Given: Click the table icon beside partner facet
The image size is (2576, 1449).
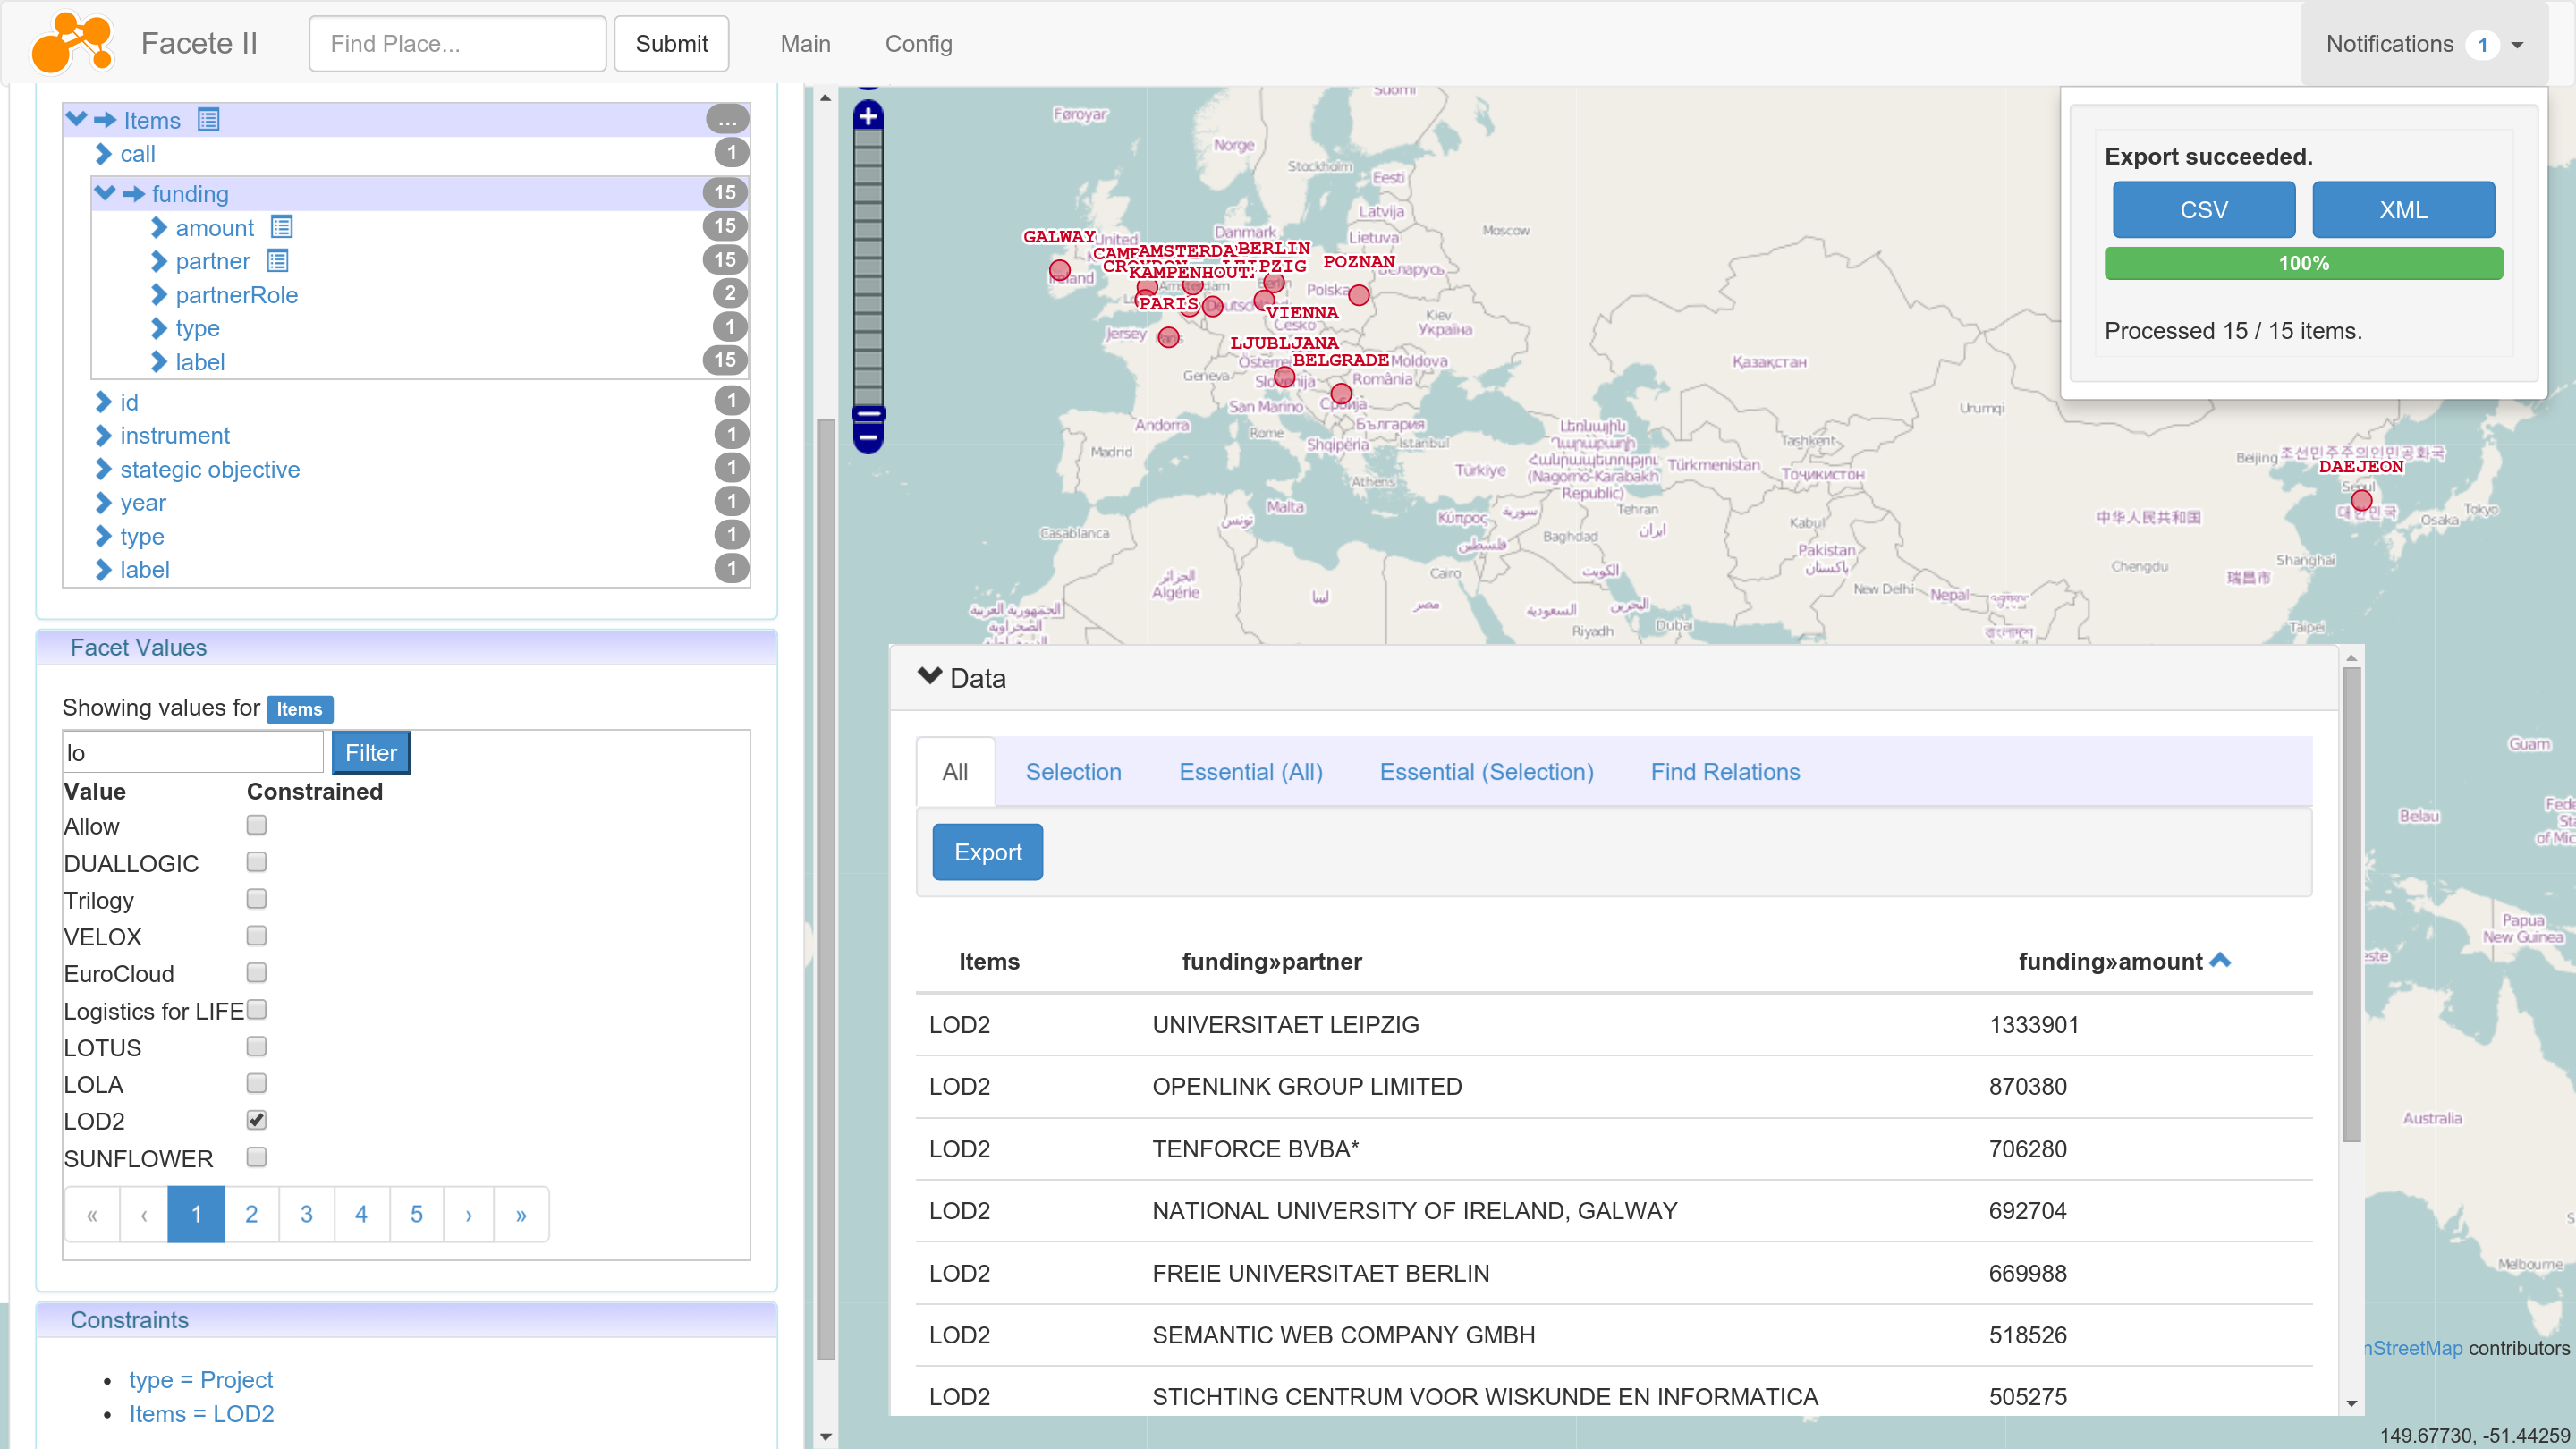Looking at the screenshot, I should (278, 261).
